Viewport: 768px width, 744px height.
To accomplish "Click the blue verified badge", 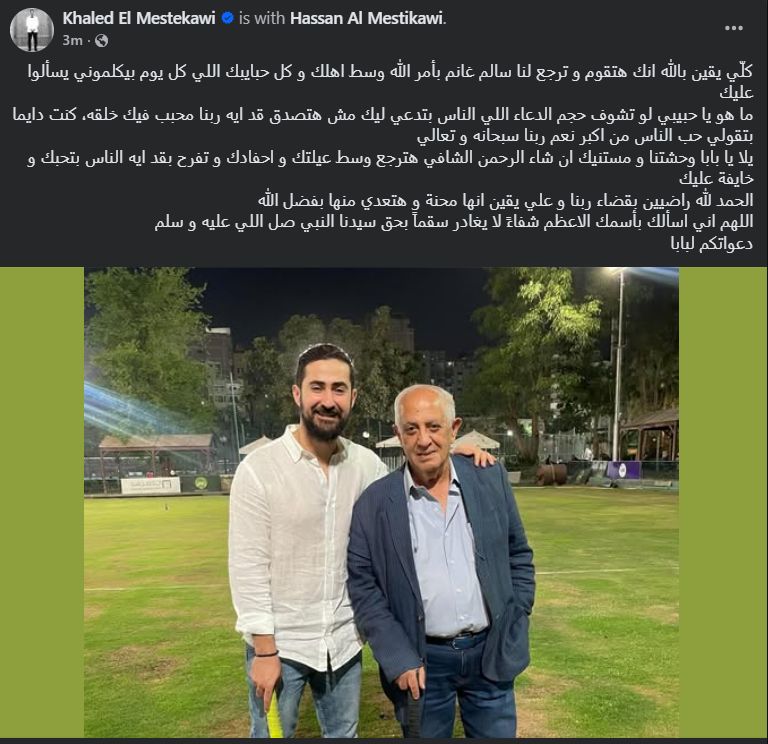I will click(227, 19).
